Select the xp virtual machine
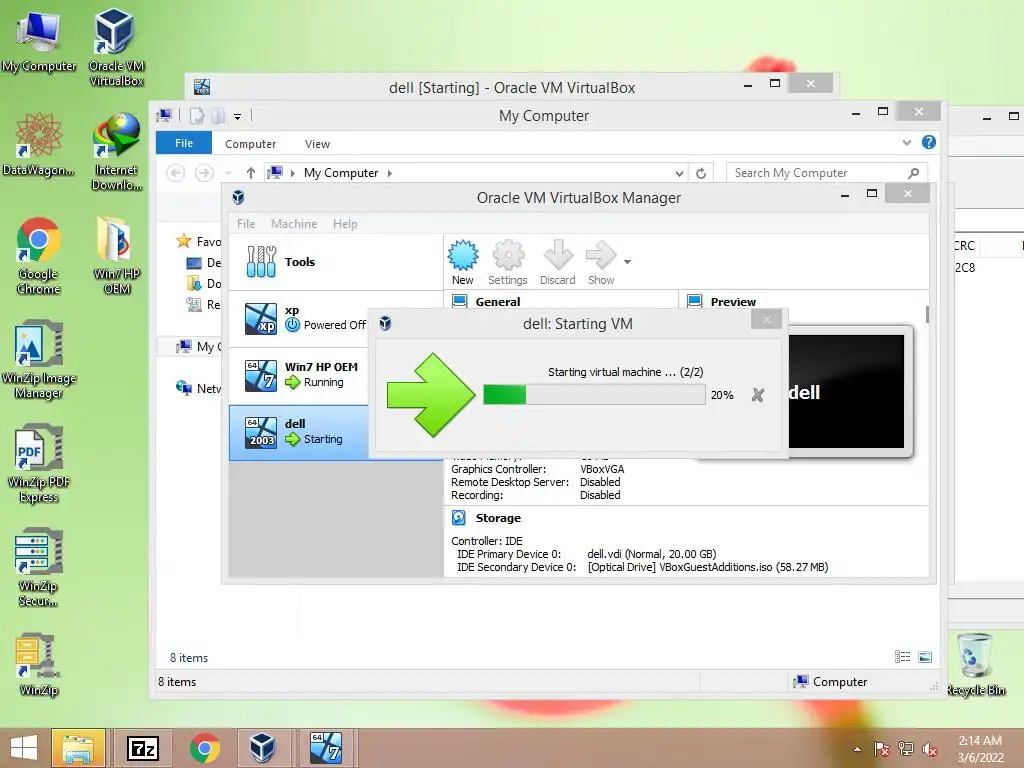This screenshot has height=768, width=1024. pyautogui.click(x=298, y=318)
